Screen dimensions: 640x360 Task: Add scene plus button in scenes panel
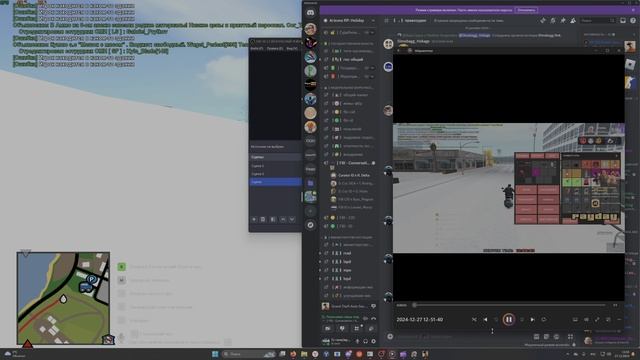(254, 220)
